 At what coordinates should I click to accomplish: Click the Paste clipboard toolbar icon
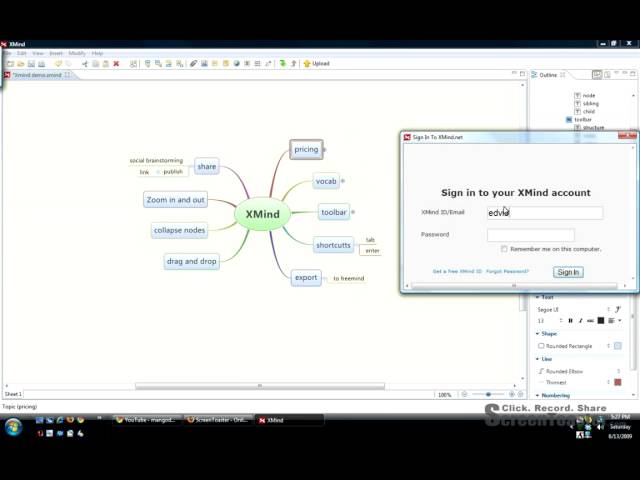[106, 64]
